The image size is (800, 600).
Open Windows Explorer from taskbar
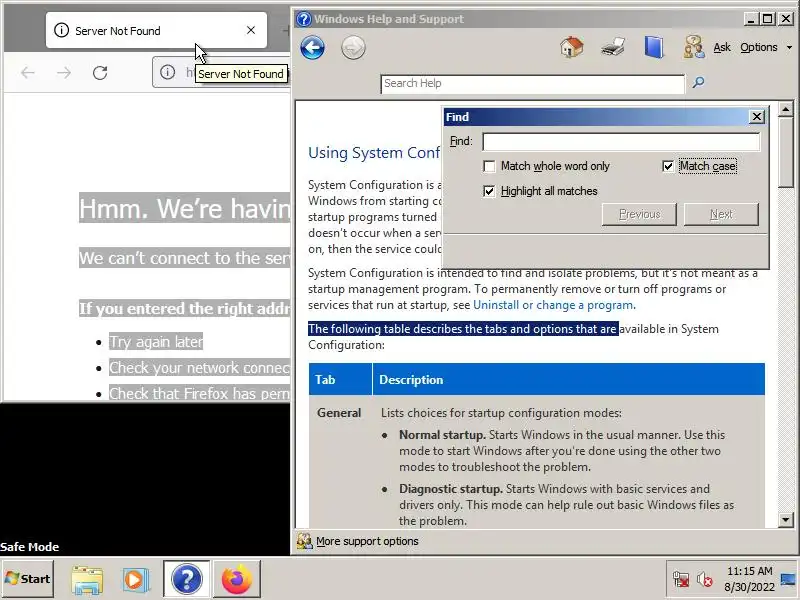click(87, 580)
